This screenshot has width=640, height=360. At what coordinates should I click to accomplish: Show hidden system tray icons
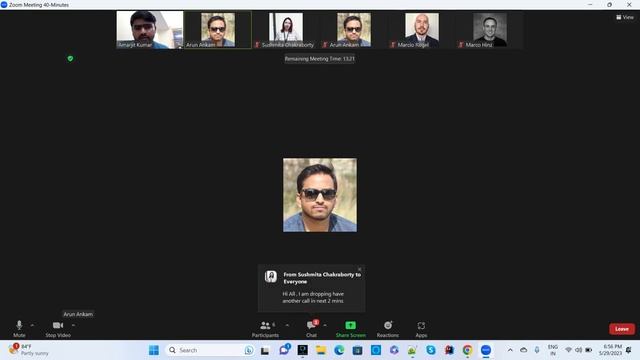(510, 350)
